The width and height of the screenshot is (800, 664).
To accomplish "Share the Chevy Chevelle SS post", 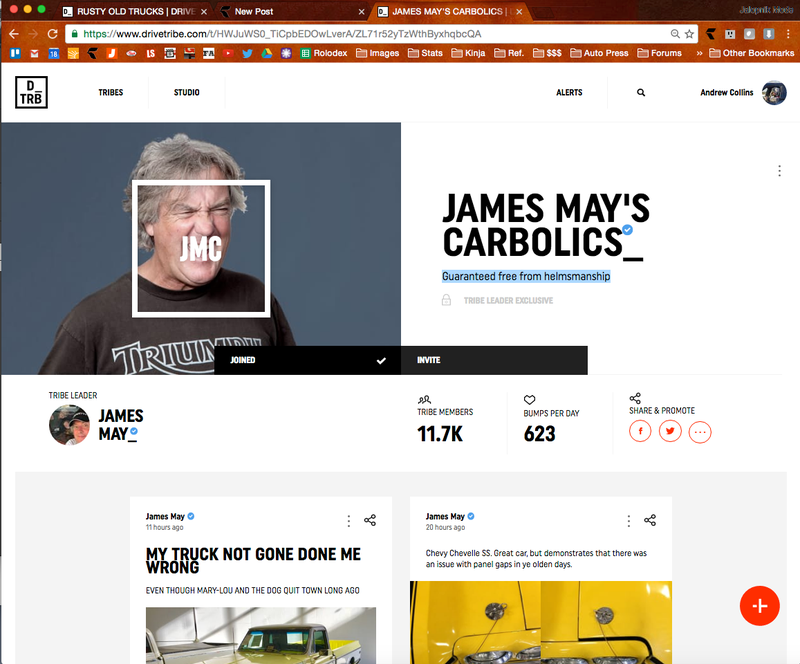I will 650,520.
